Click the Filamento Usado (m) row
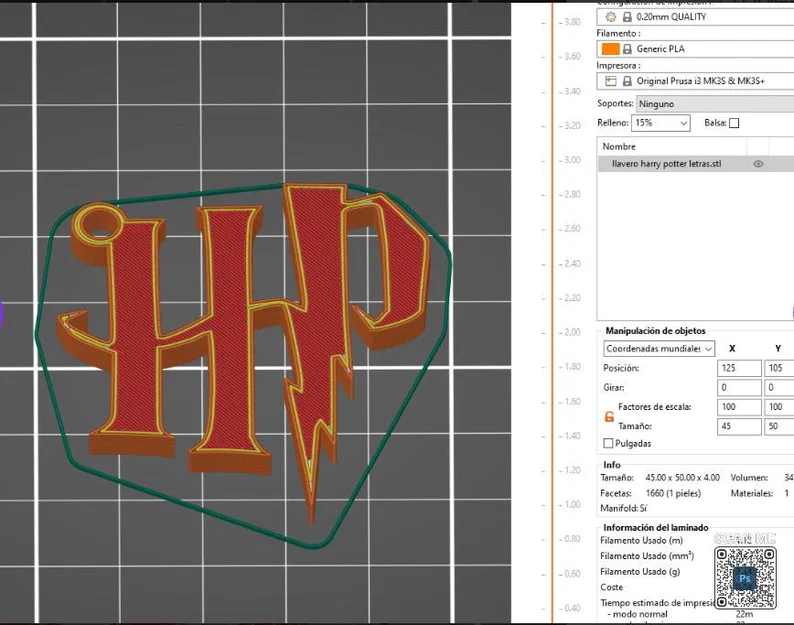The width and height of the screenshot is (794, 625). click(642, 540)
